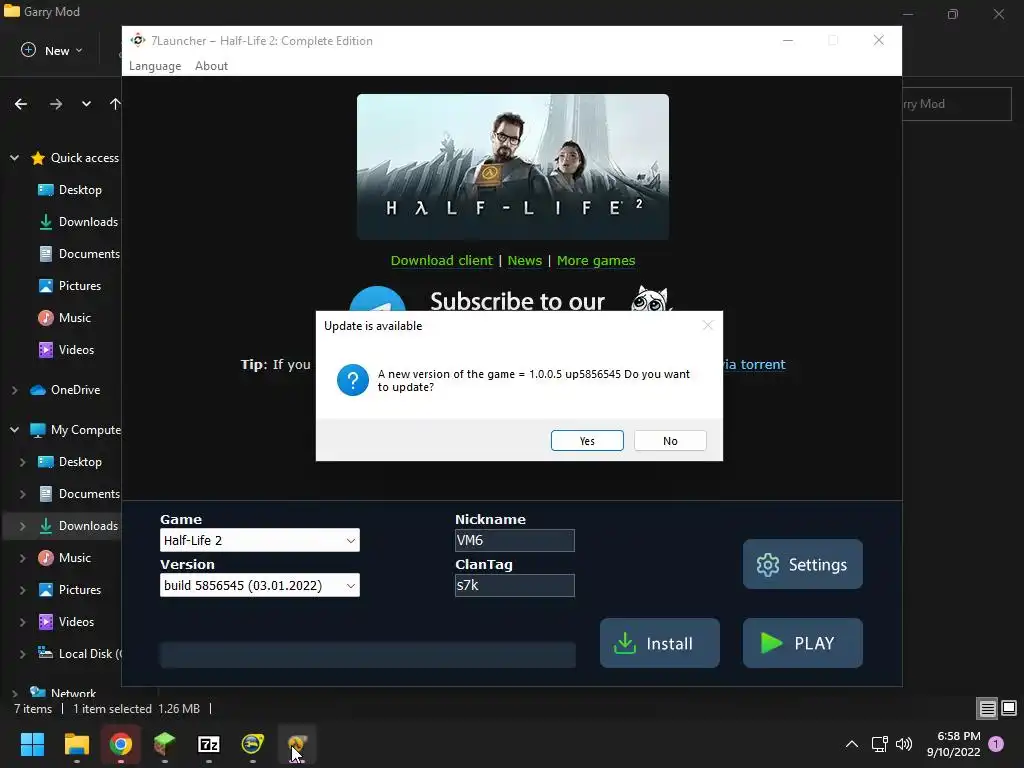Image resolution: width=1024 pixels, height=768 pixels.
Task: Go back in File Explorer
Action: tap(21, 104)
